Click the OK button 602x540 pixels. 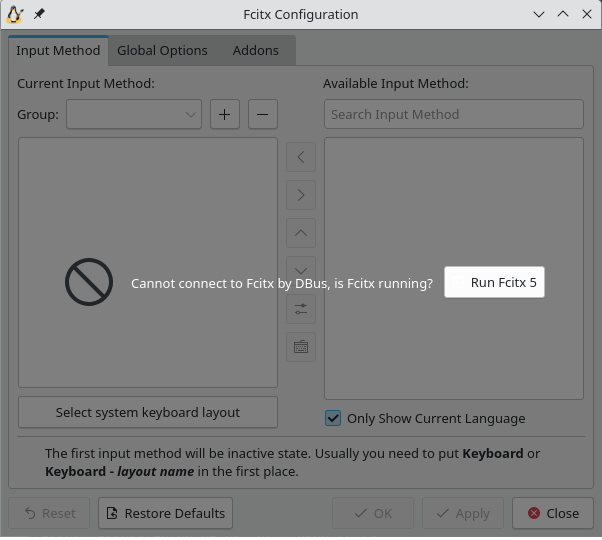373,514
